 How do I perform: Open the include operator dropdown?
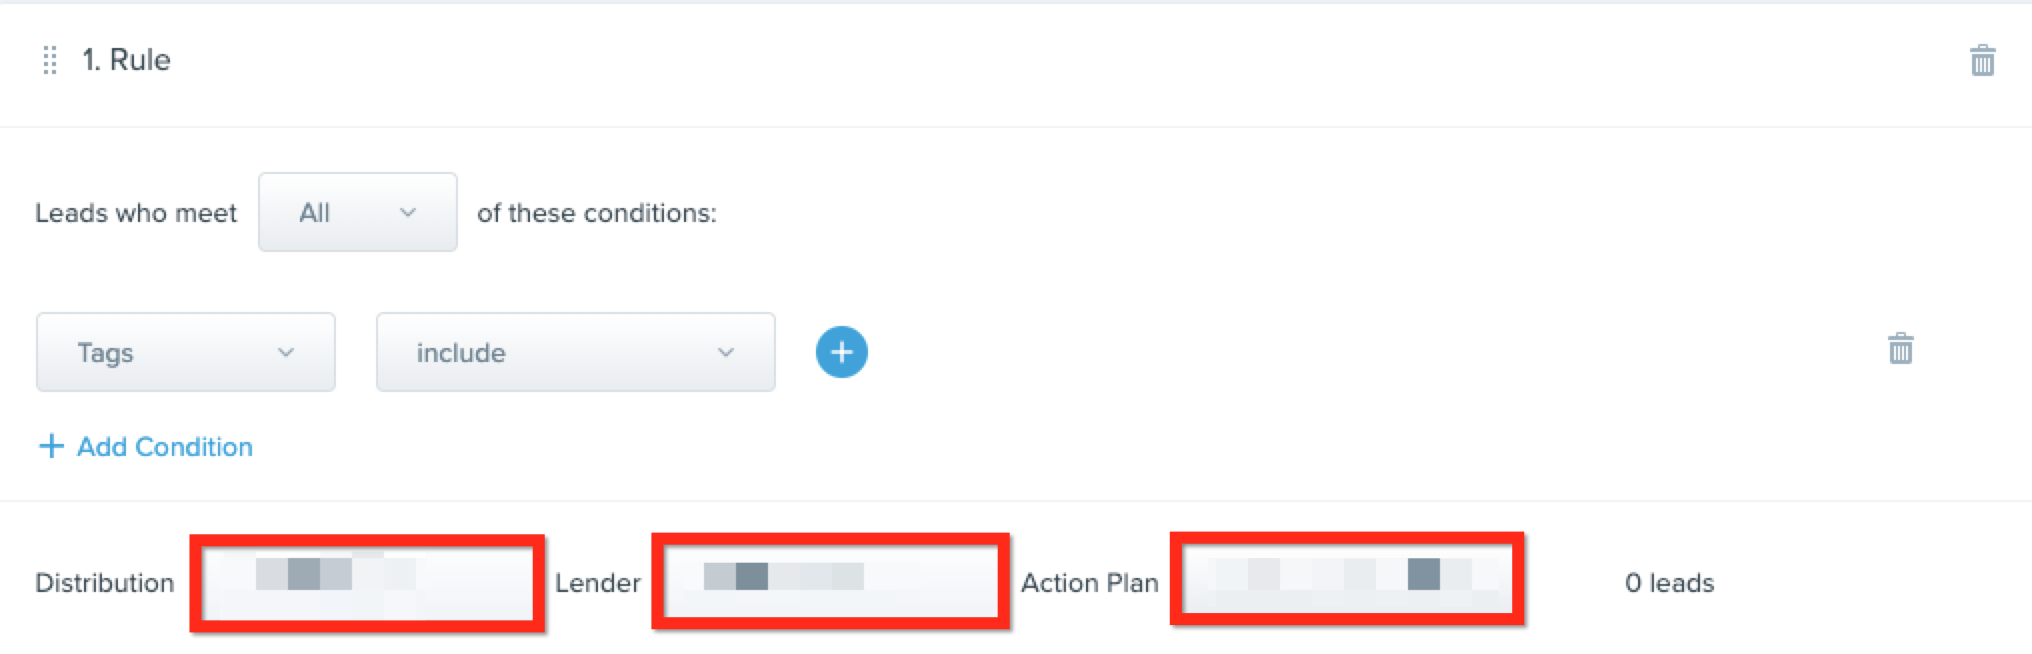(x=575, y=352)
